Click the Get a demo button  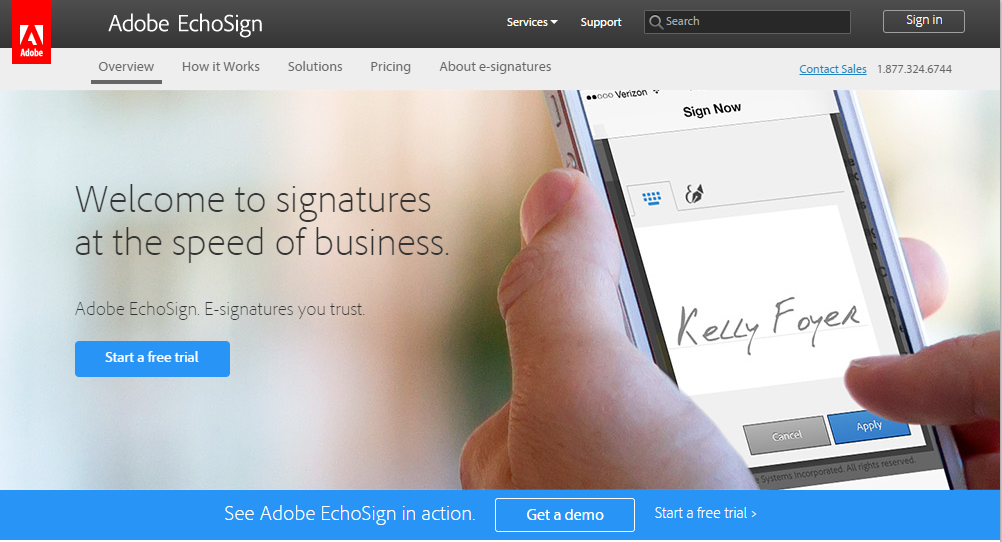click(x=565, y=515)
